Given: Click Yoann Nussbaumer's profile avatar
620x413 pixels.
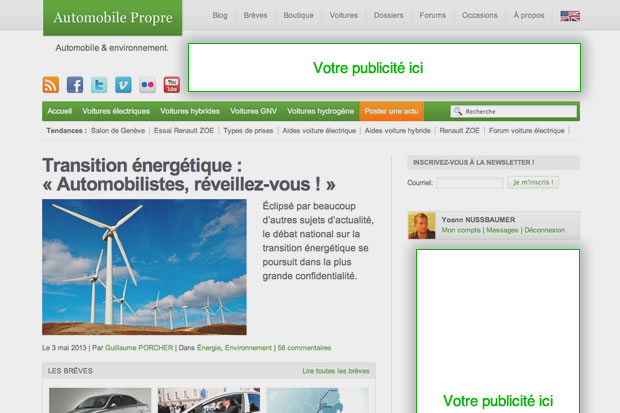Looking at the screenshot, I should pyautogui.click(x=421, y=225).
